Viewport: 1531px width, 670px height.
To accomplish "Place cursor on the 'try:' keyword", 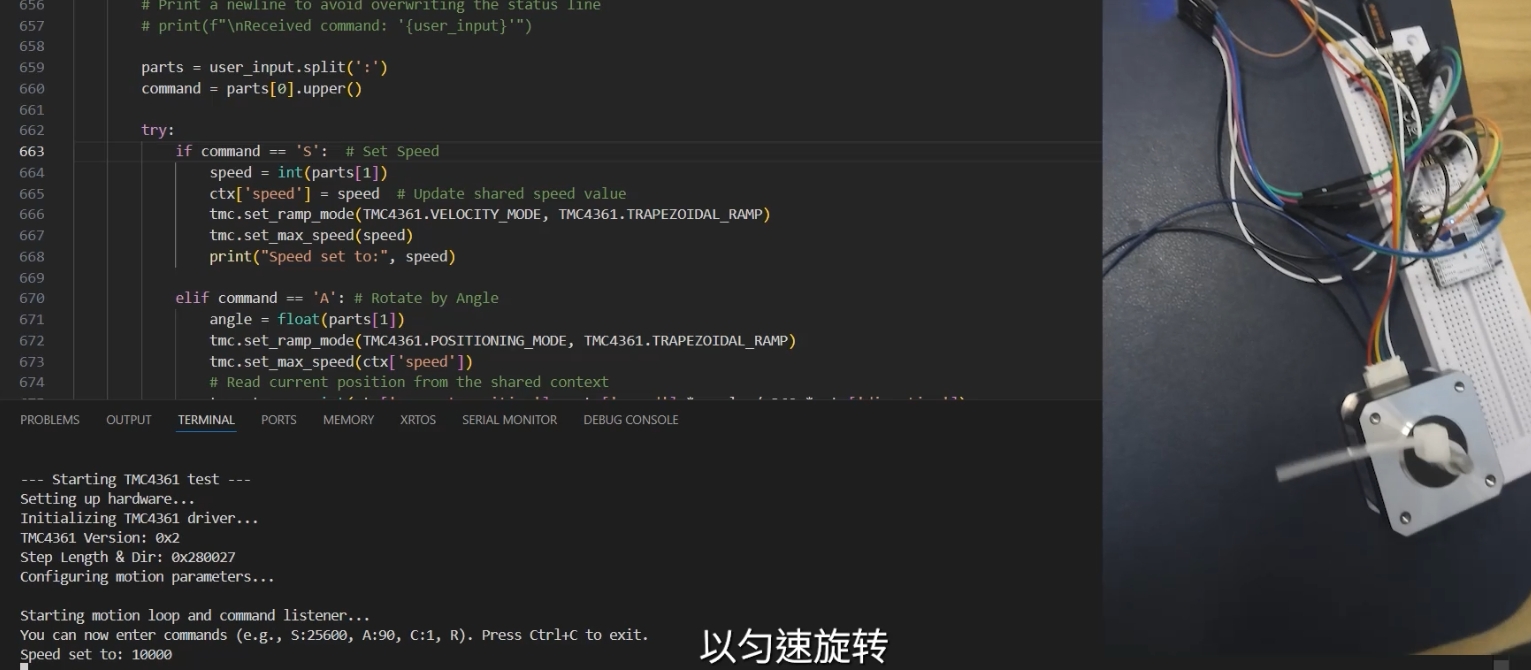I will [157, 130].
